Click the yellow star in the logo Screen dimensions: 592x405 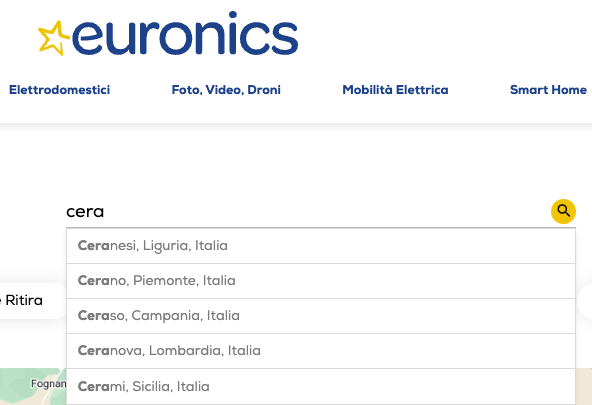click(54, 38)
